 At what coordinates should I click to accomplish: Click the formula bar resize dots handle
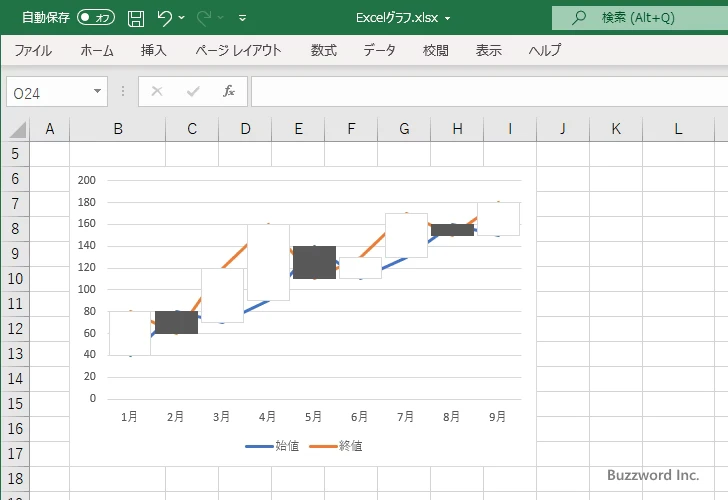point(123,91)
